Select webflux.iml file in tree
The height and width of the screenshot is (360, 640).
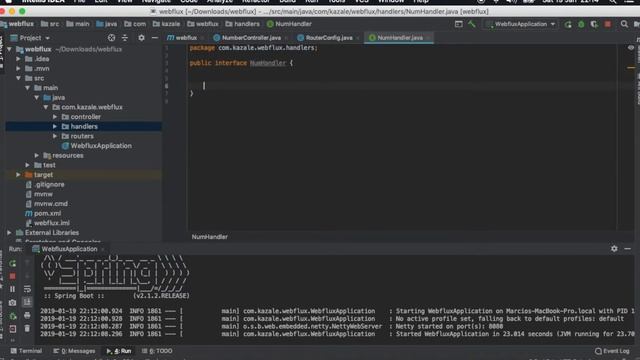(47, 223)
